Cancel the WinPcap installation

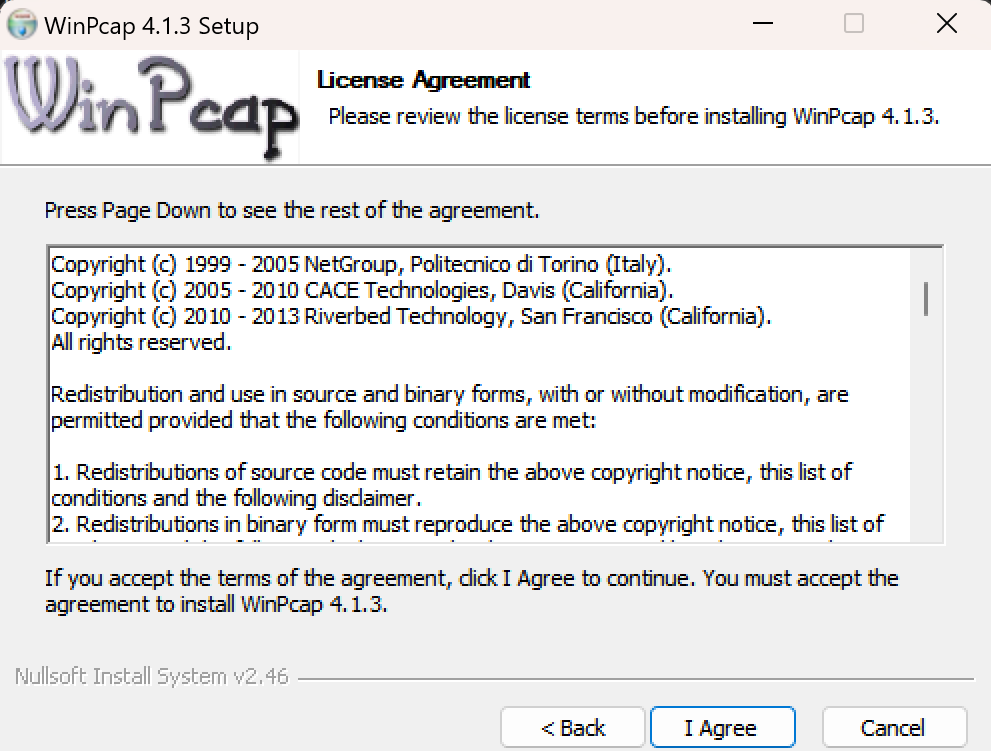(894, 727)
